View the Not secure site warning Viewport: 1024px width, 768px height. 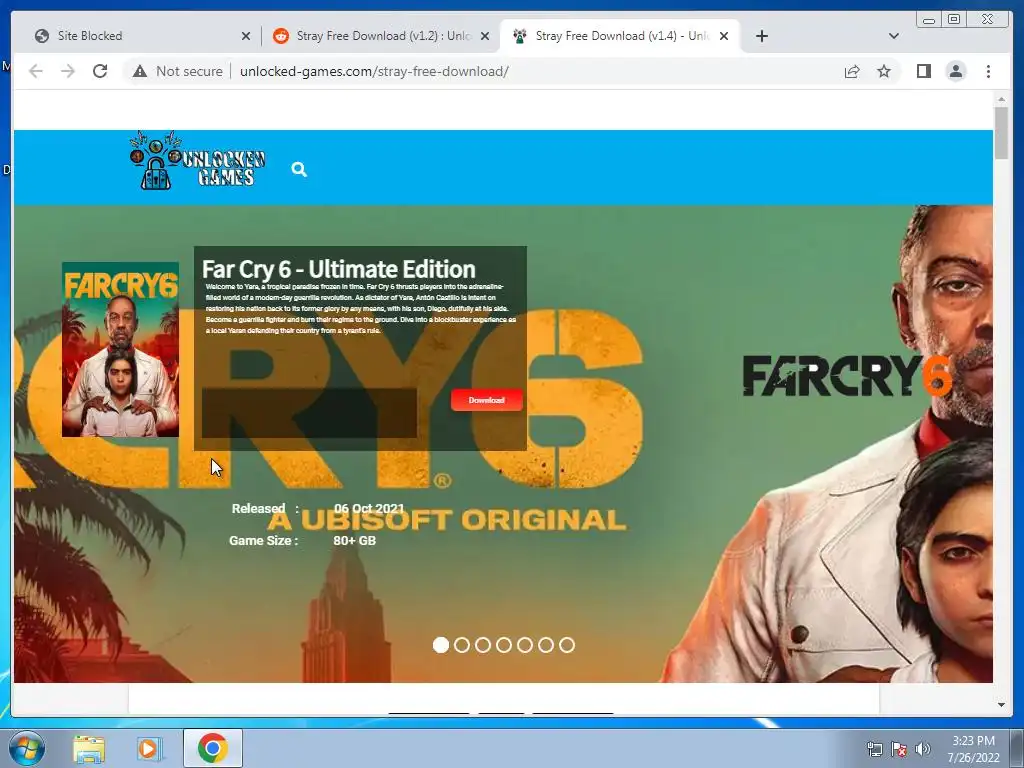click(177, 71)
